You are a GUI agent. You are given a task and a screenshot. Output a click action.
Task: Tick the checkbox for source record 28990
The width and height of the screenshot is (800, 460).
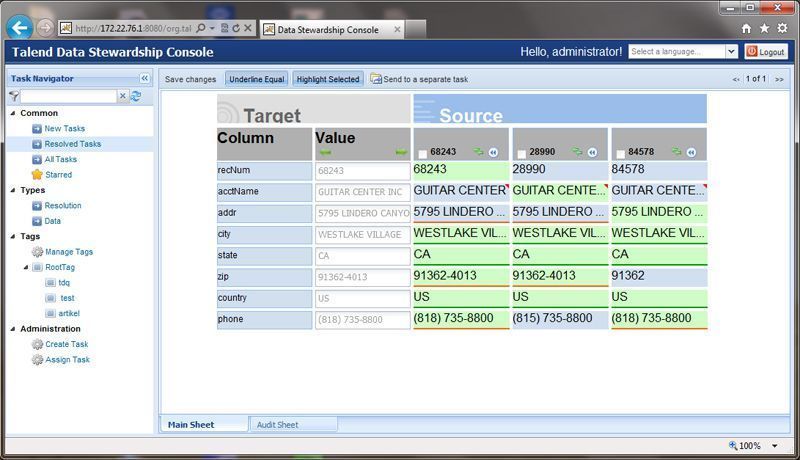tap(521, 154)
